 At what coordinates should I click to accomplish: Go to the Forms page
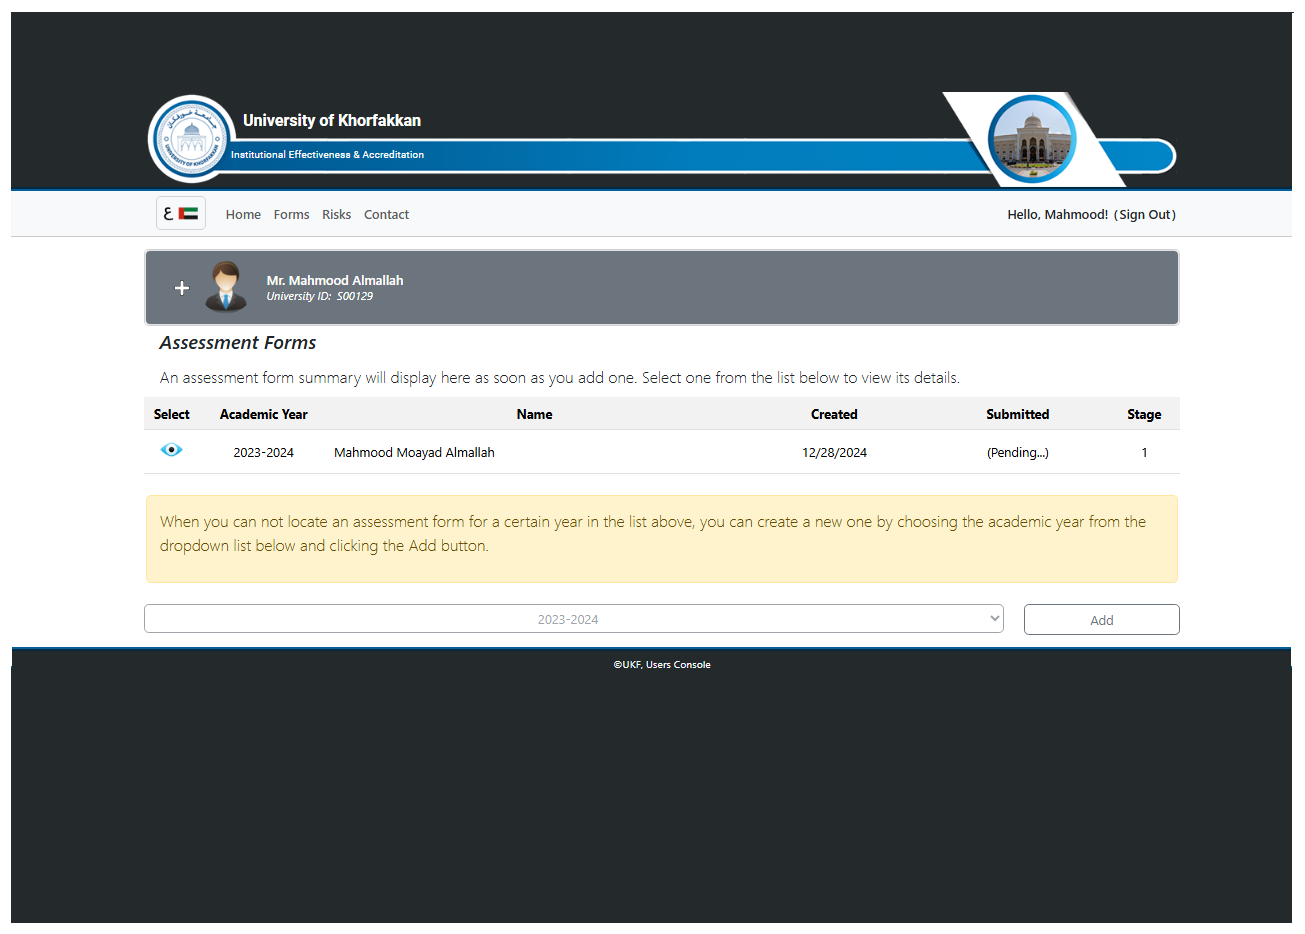291,215
